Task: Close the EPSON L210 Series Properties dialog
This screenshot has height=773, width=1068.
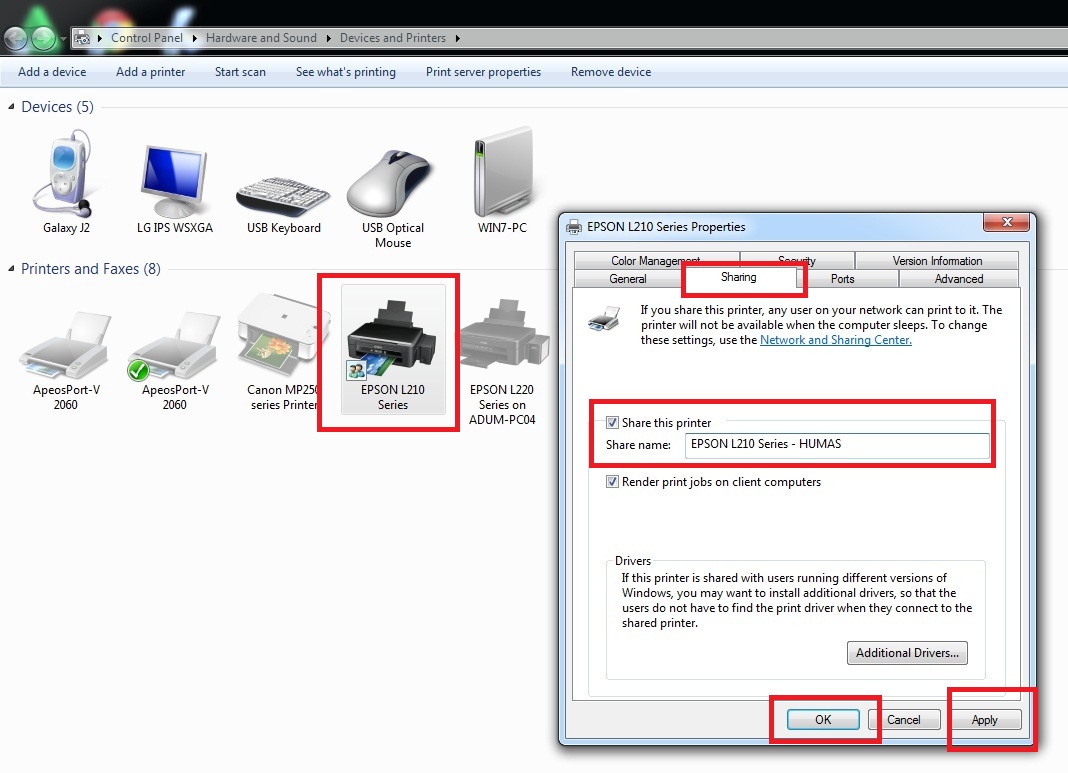Action: point(1006,222)
